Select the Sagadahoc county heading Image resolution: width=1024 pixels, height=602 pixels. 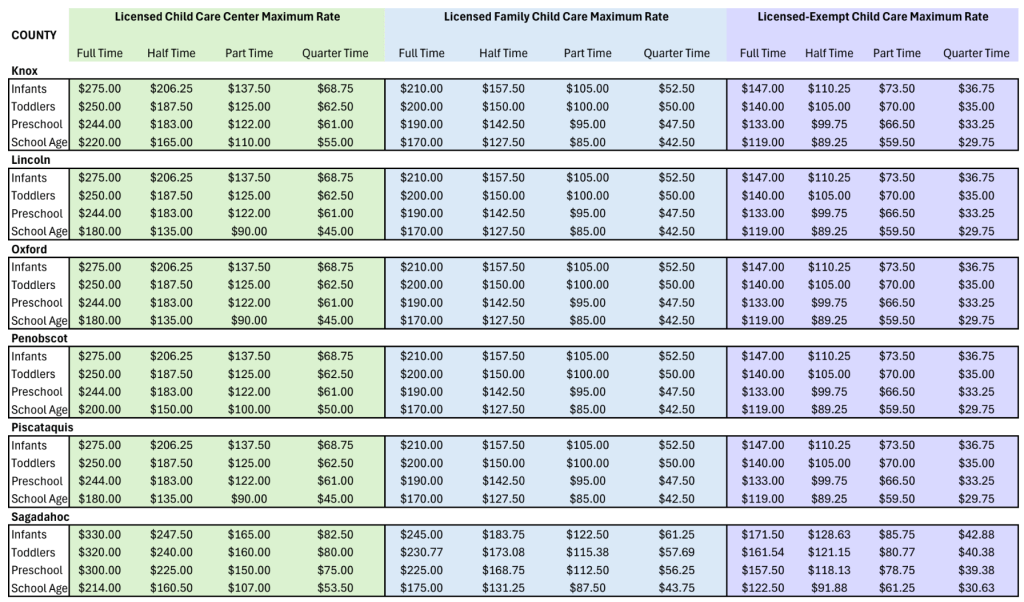[x=39, y=517]
